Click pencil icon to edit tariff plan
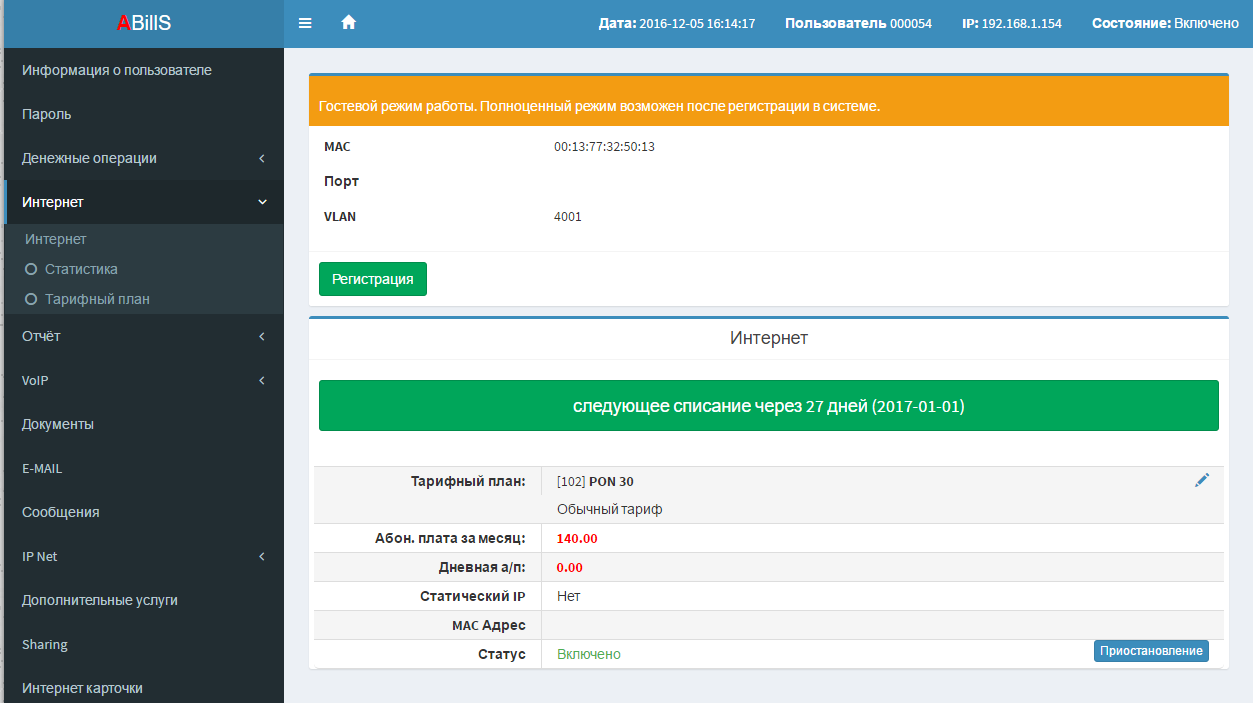This screenshot has height=703, width=1253. [1202, 481]
